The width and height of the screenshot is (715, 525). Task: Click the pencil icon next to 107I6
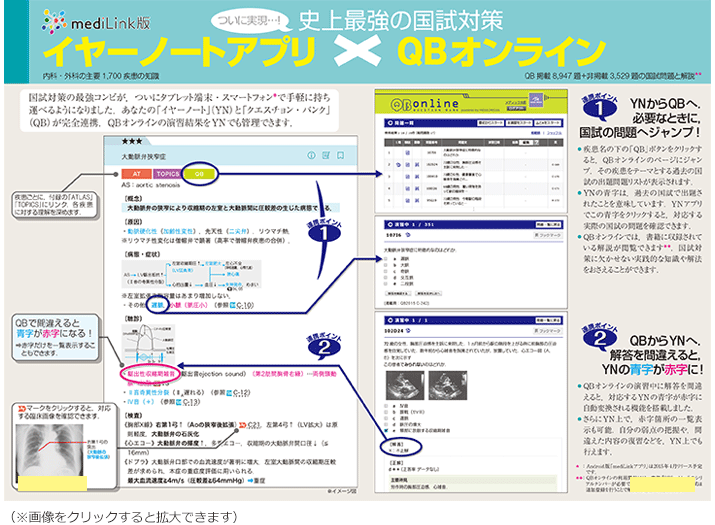(408, 235)
